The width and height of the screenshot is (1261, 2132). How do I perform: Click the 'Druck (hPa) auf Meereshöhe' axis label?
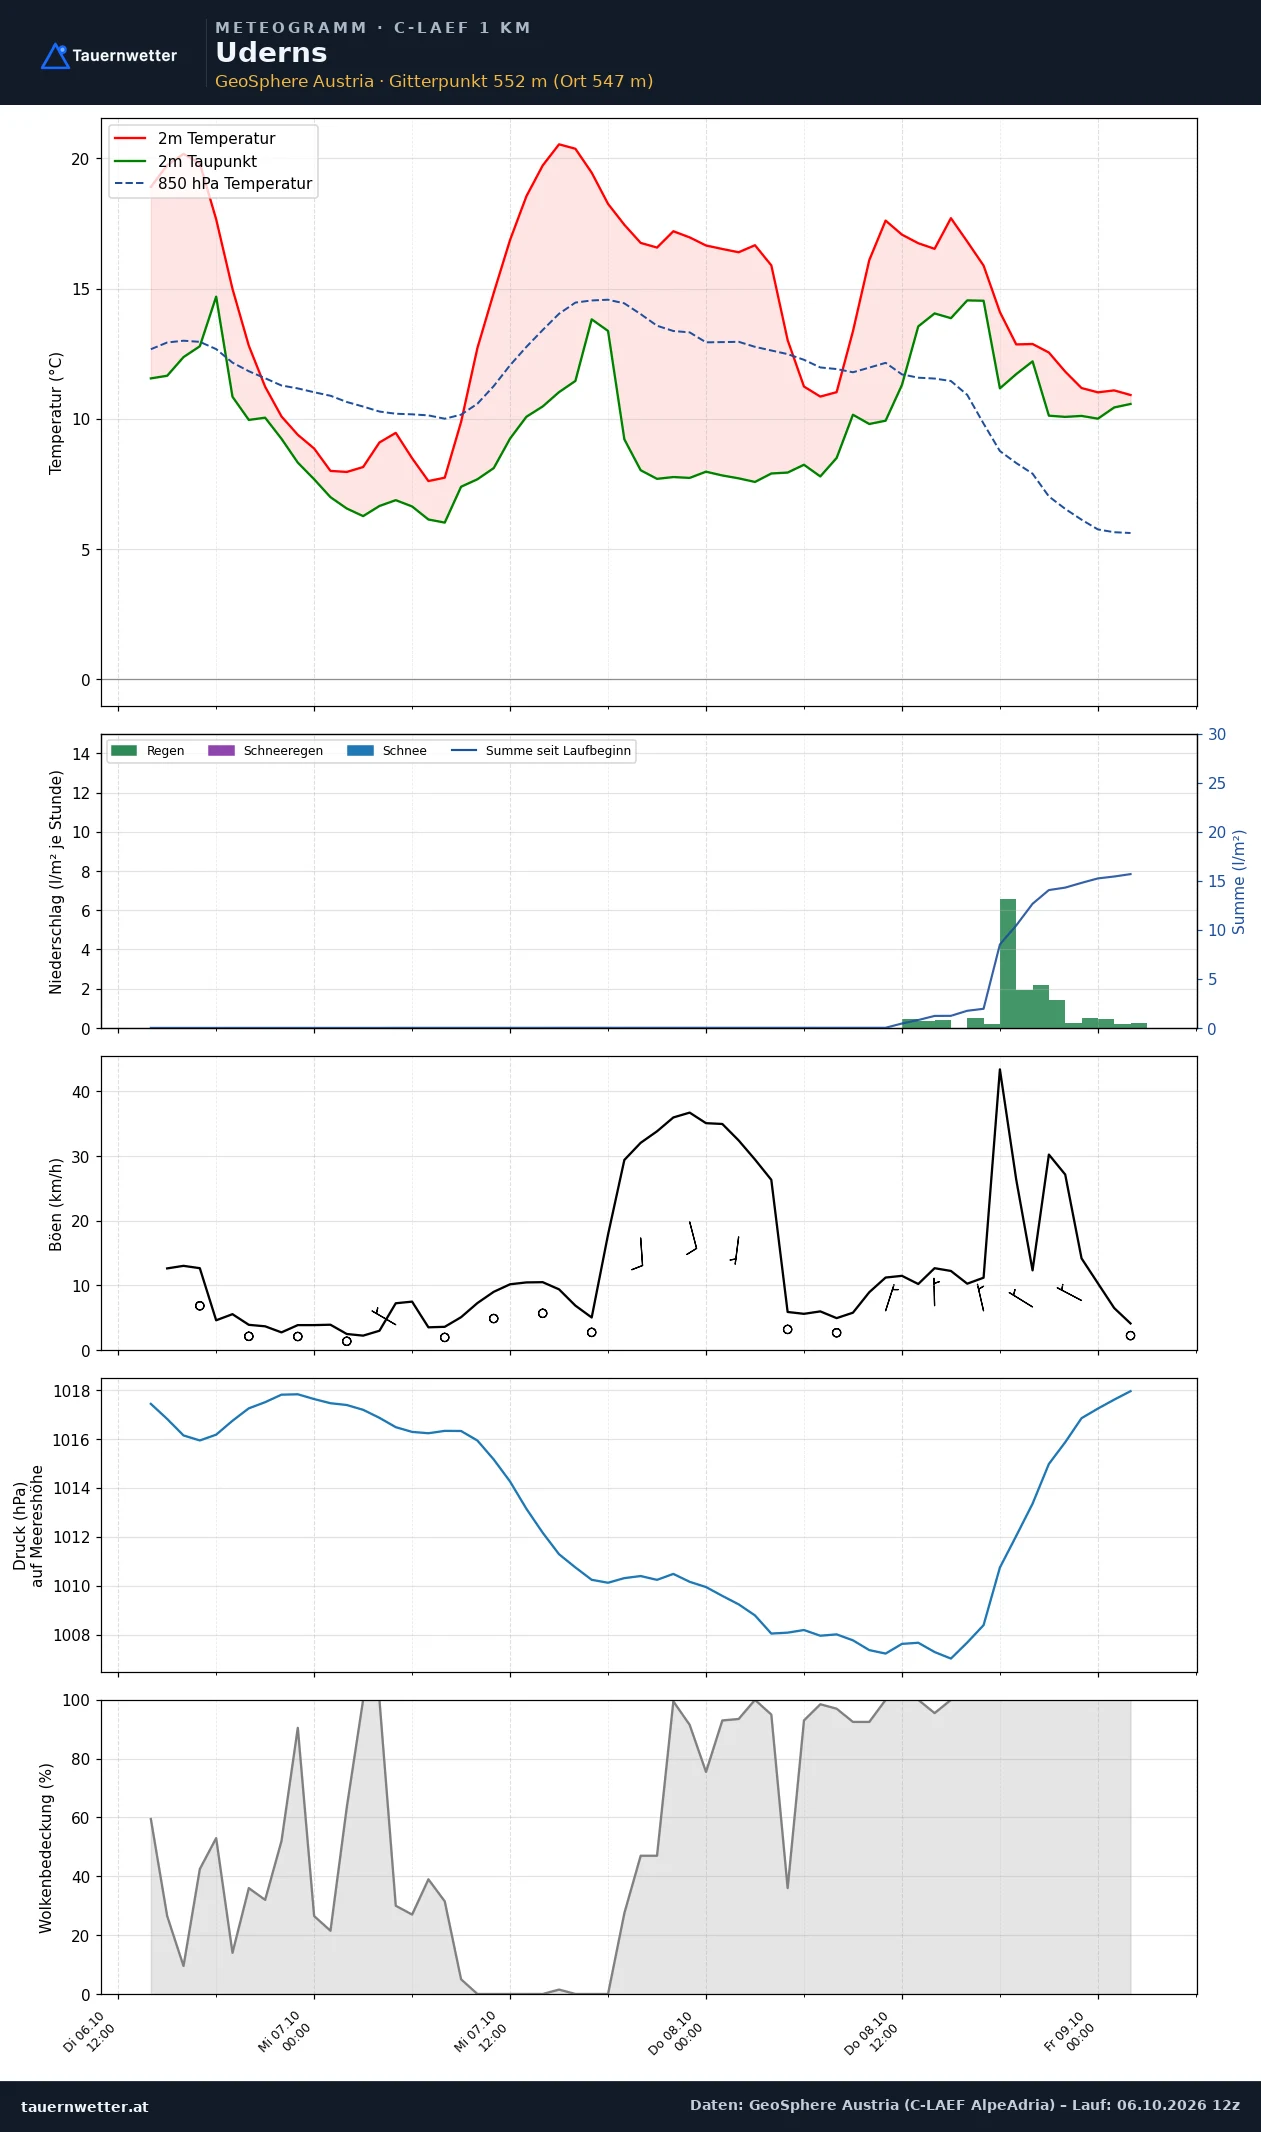pos(28,1526)
